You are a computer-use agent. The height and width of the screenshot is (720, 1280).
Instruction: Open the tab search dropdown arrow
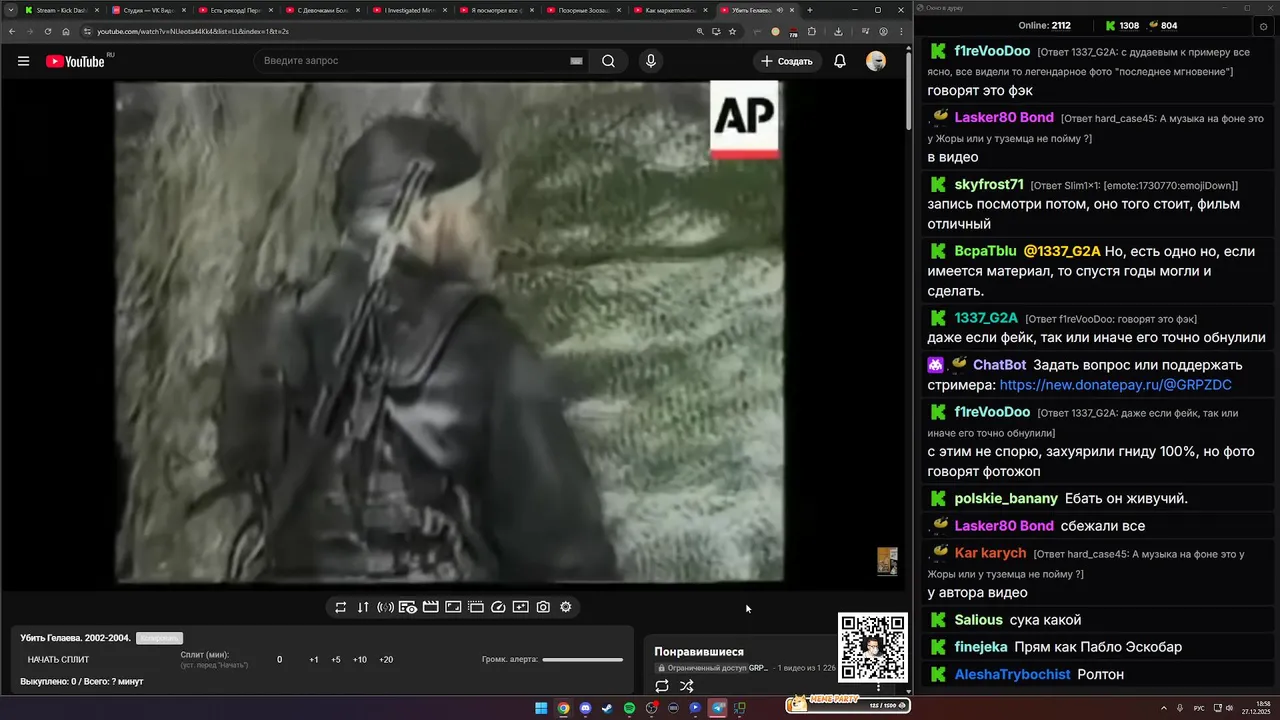coord(10,10)
